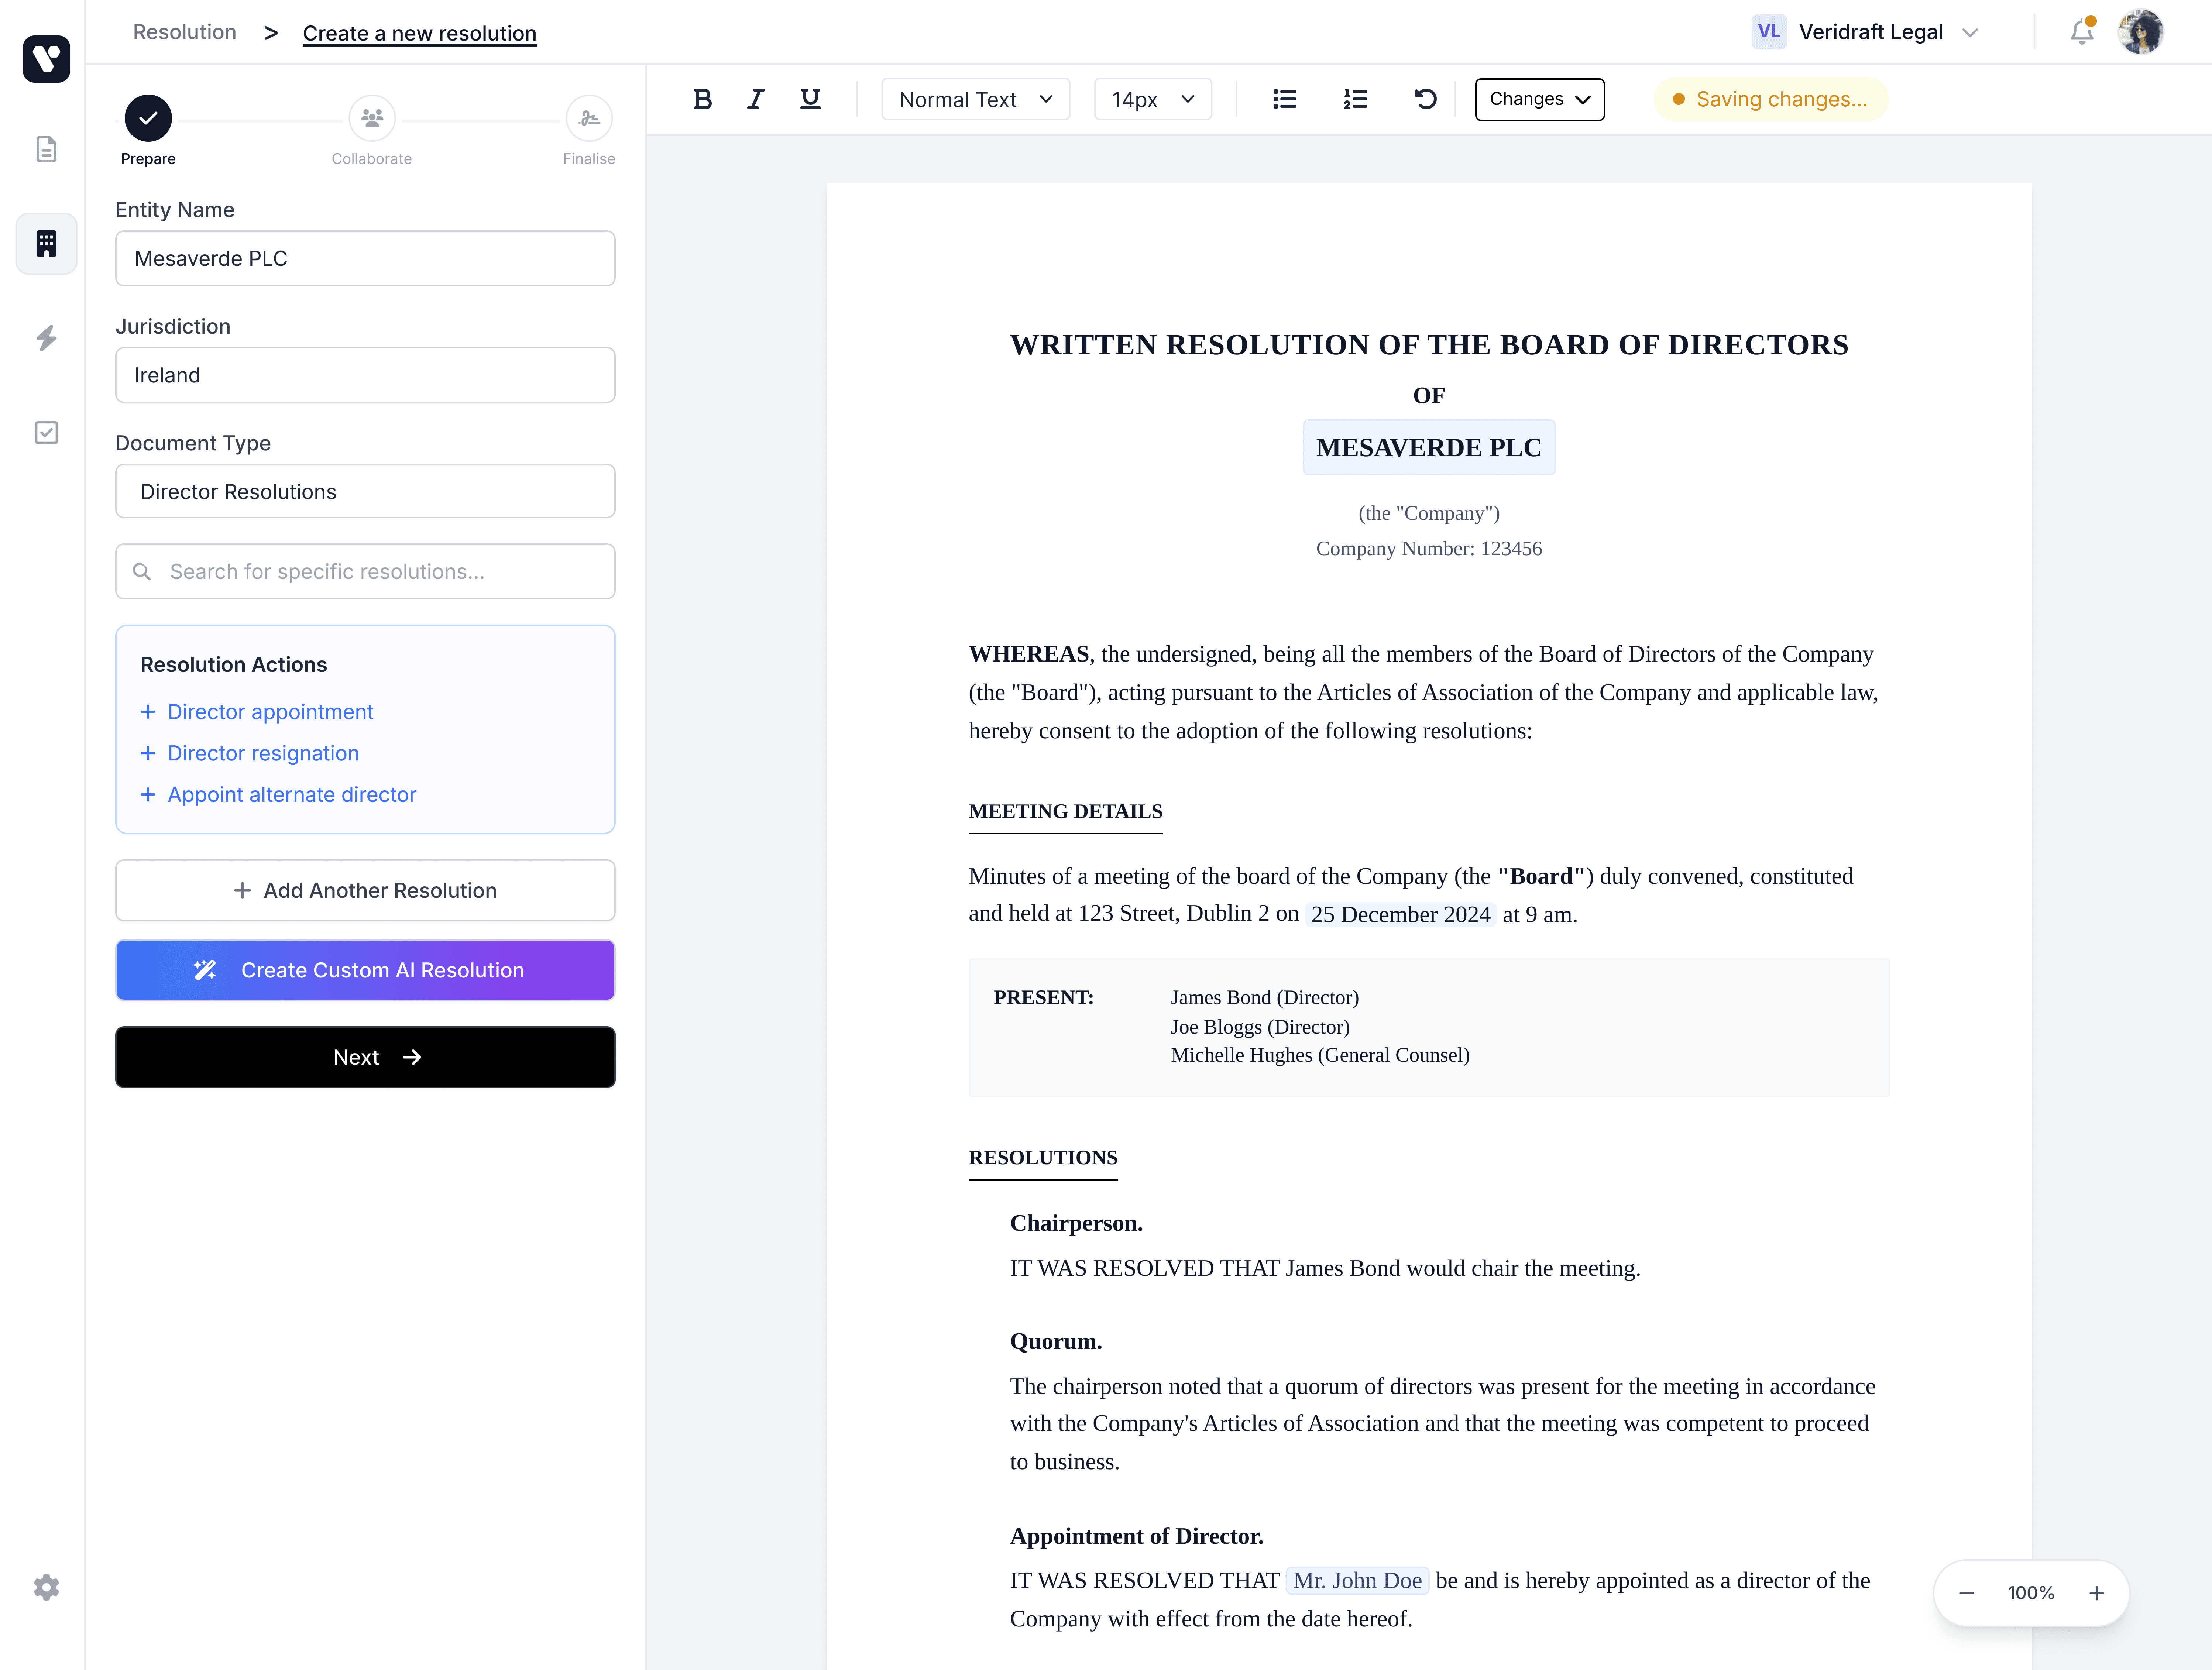Expand the Normal Text style dropdown
2212x1670 pixels.
(x=975, y=99)
